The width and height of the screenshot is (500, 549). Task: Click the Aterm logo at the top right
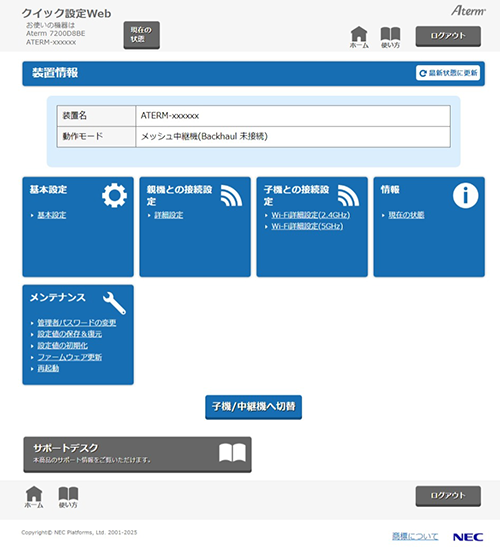[468, 11]
